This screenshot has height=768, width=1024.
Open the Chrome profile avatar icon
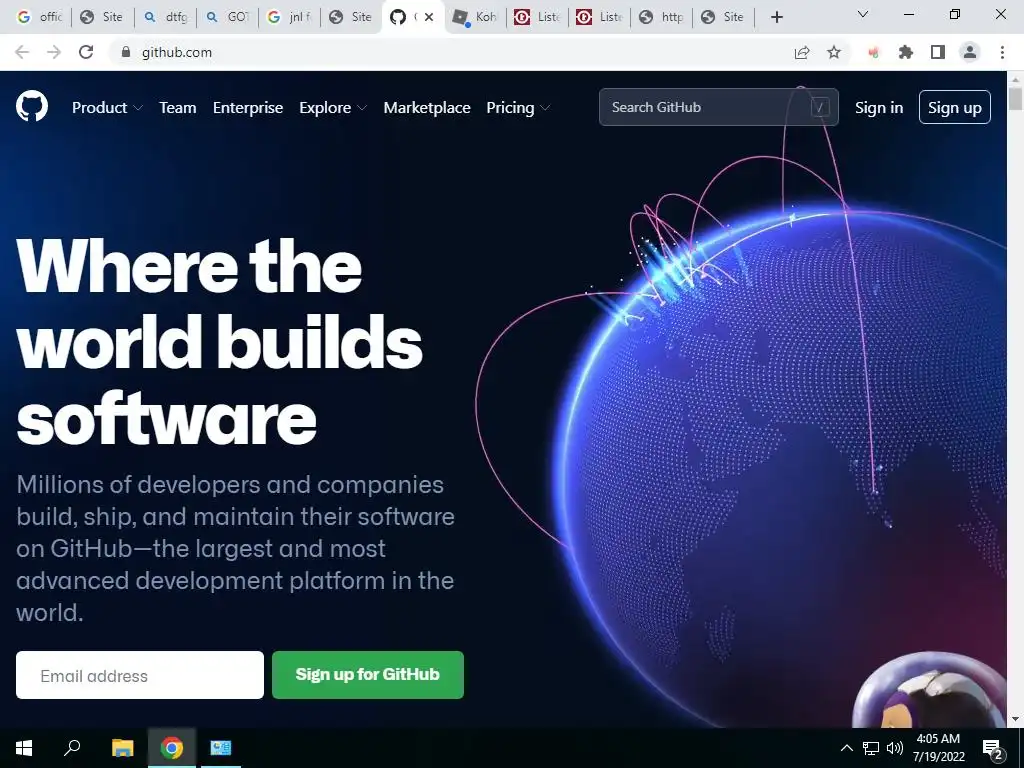click(970, 52)
